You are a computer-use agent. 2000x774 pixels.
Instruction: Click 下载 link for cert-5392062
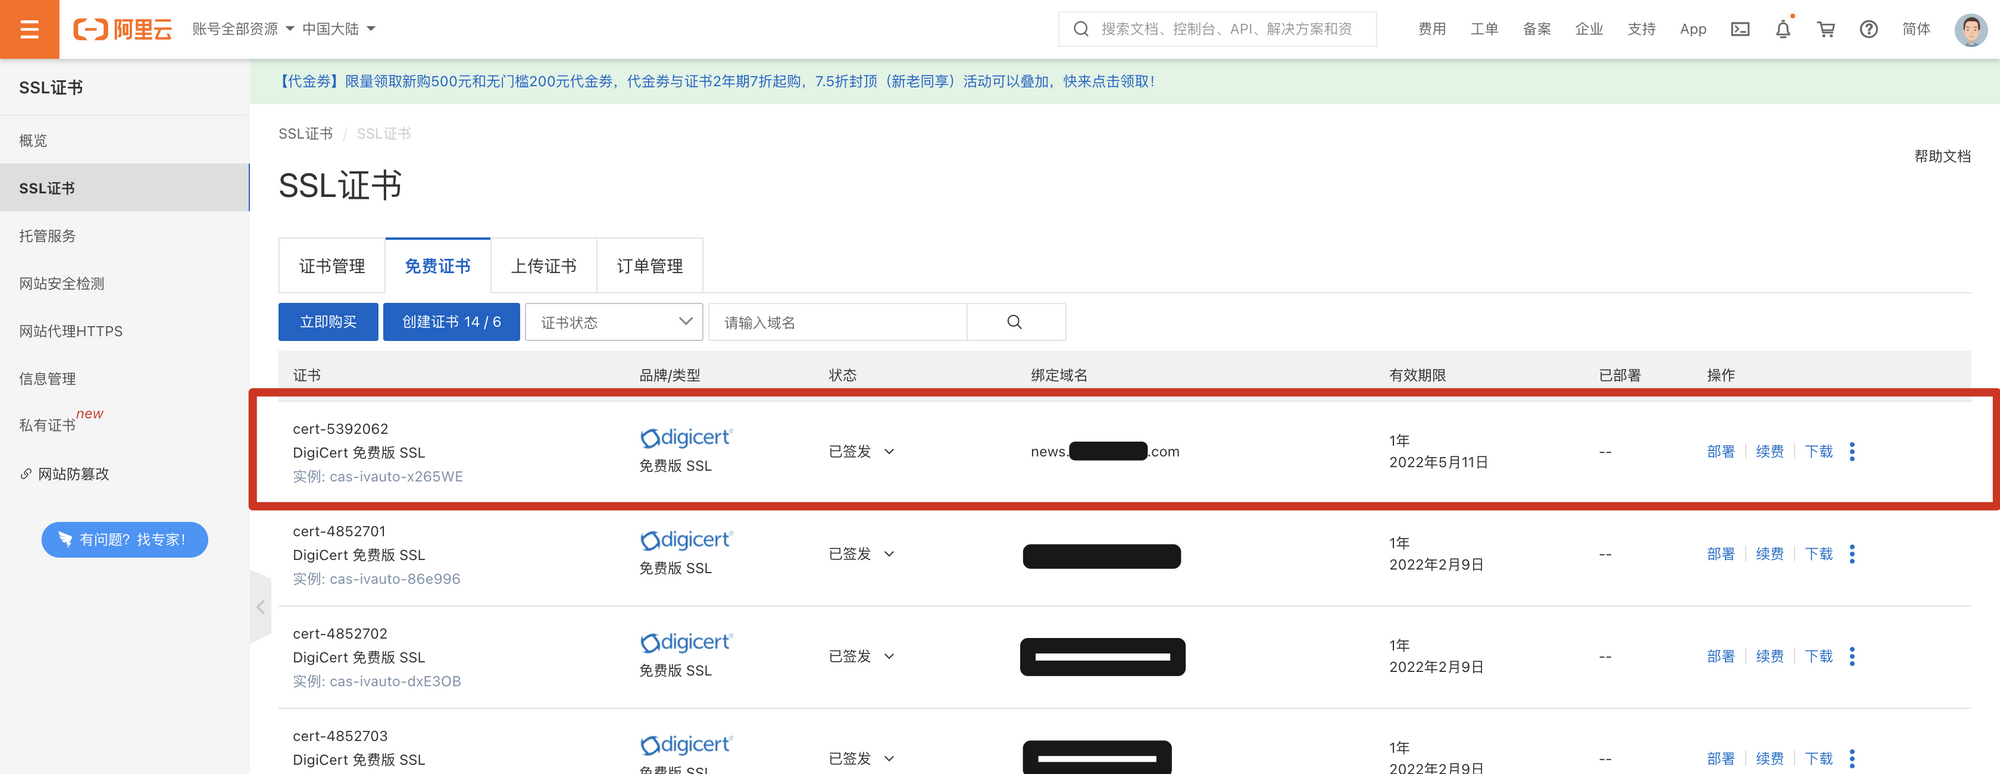1818,452
